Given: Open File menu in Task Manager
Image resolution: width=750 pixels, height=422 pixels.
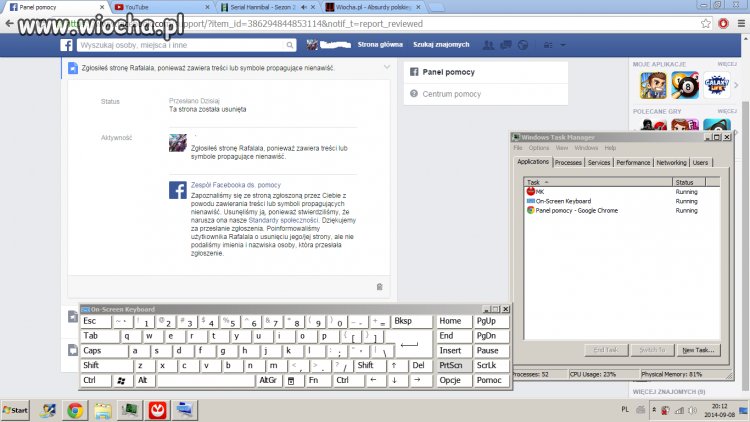Looking at the screenshot, I should click(518, 148).
